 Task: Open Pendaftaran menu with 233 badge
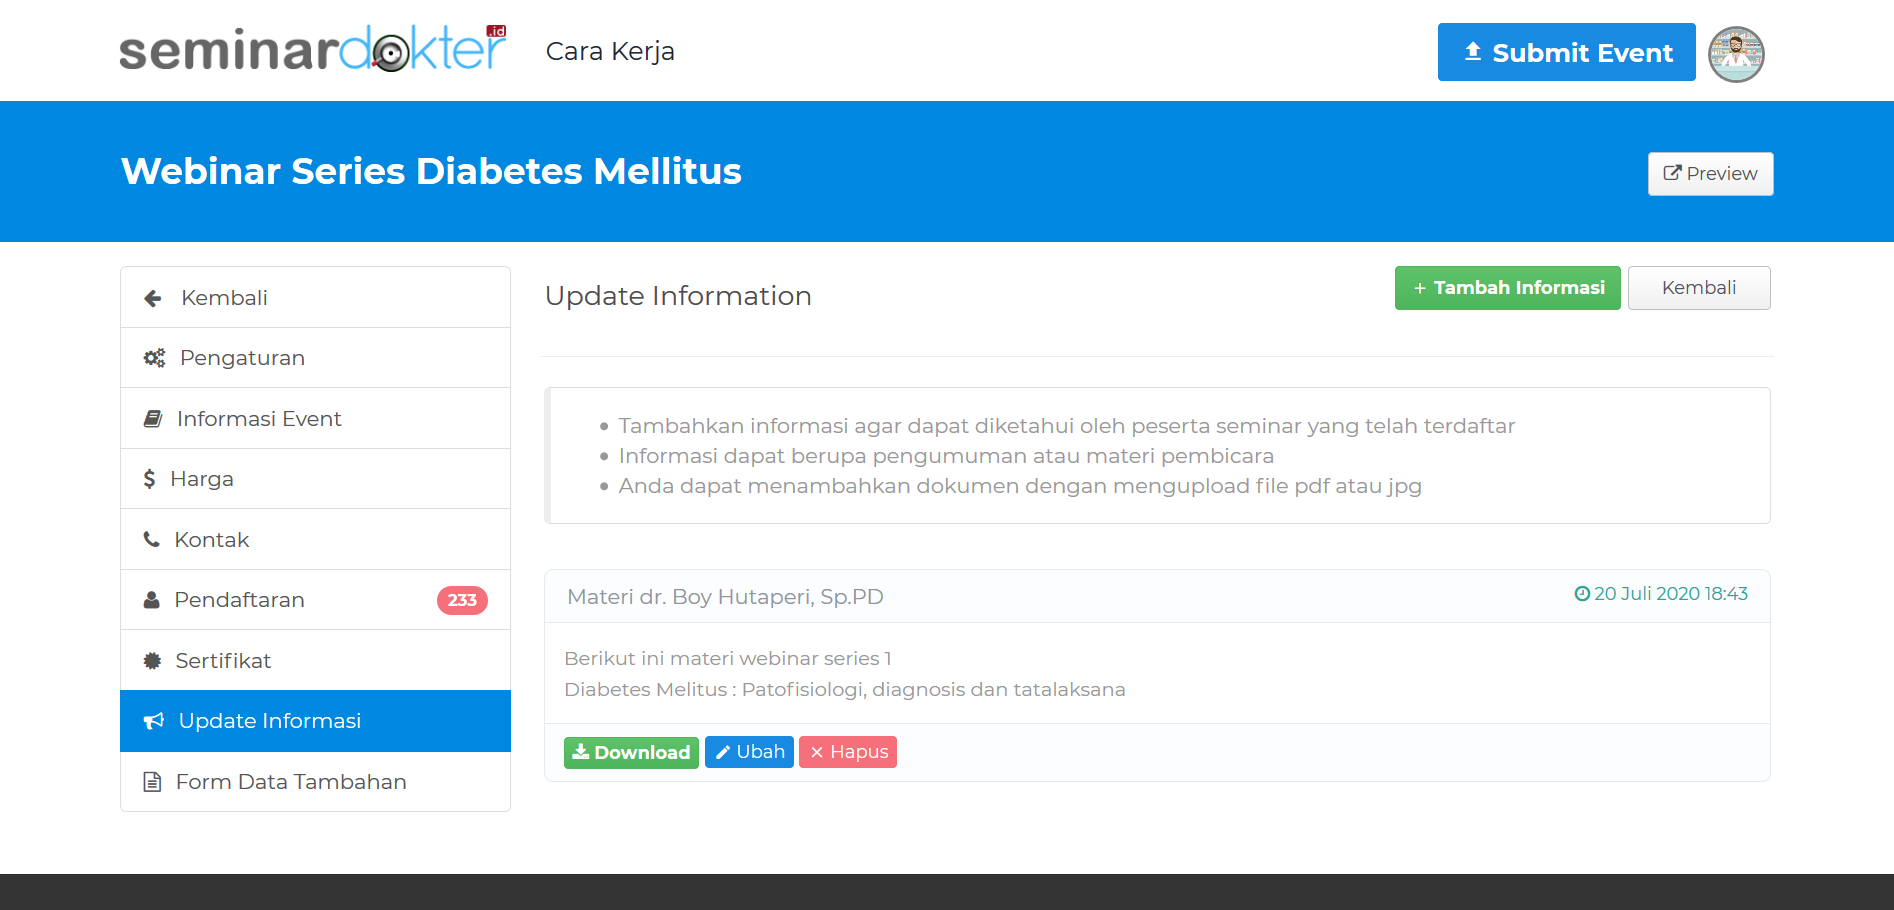point(315,600)
